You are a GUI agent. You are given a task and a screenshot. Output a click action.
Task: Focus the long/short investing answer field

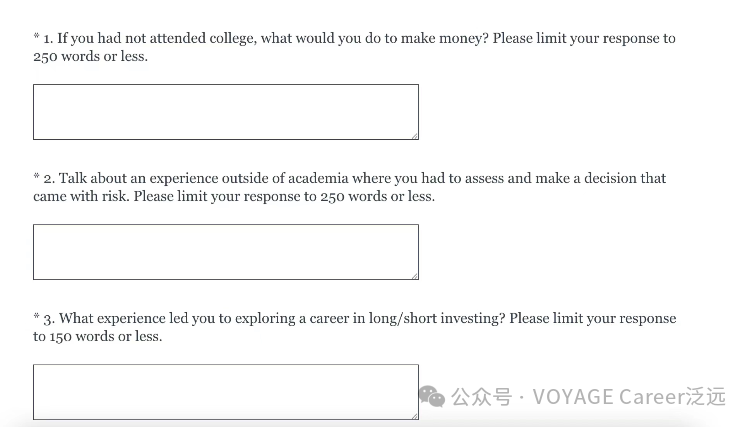point(225,391)
